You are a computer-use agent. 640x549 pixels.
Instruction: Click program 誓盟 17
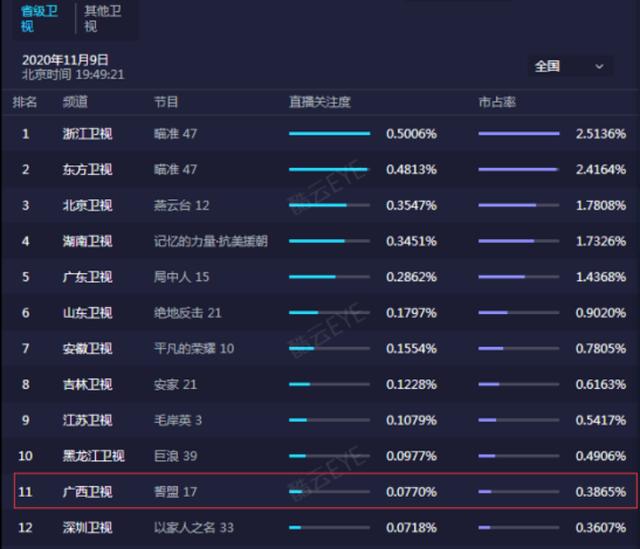click(x=176, y=492)
